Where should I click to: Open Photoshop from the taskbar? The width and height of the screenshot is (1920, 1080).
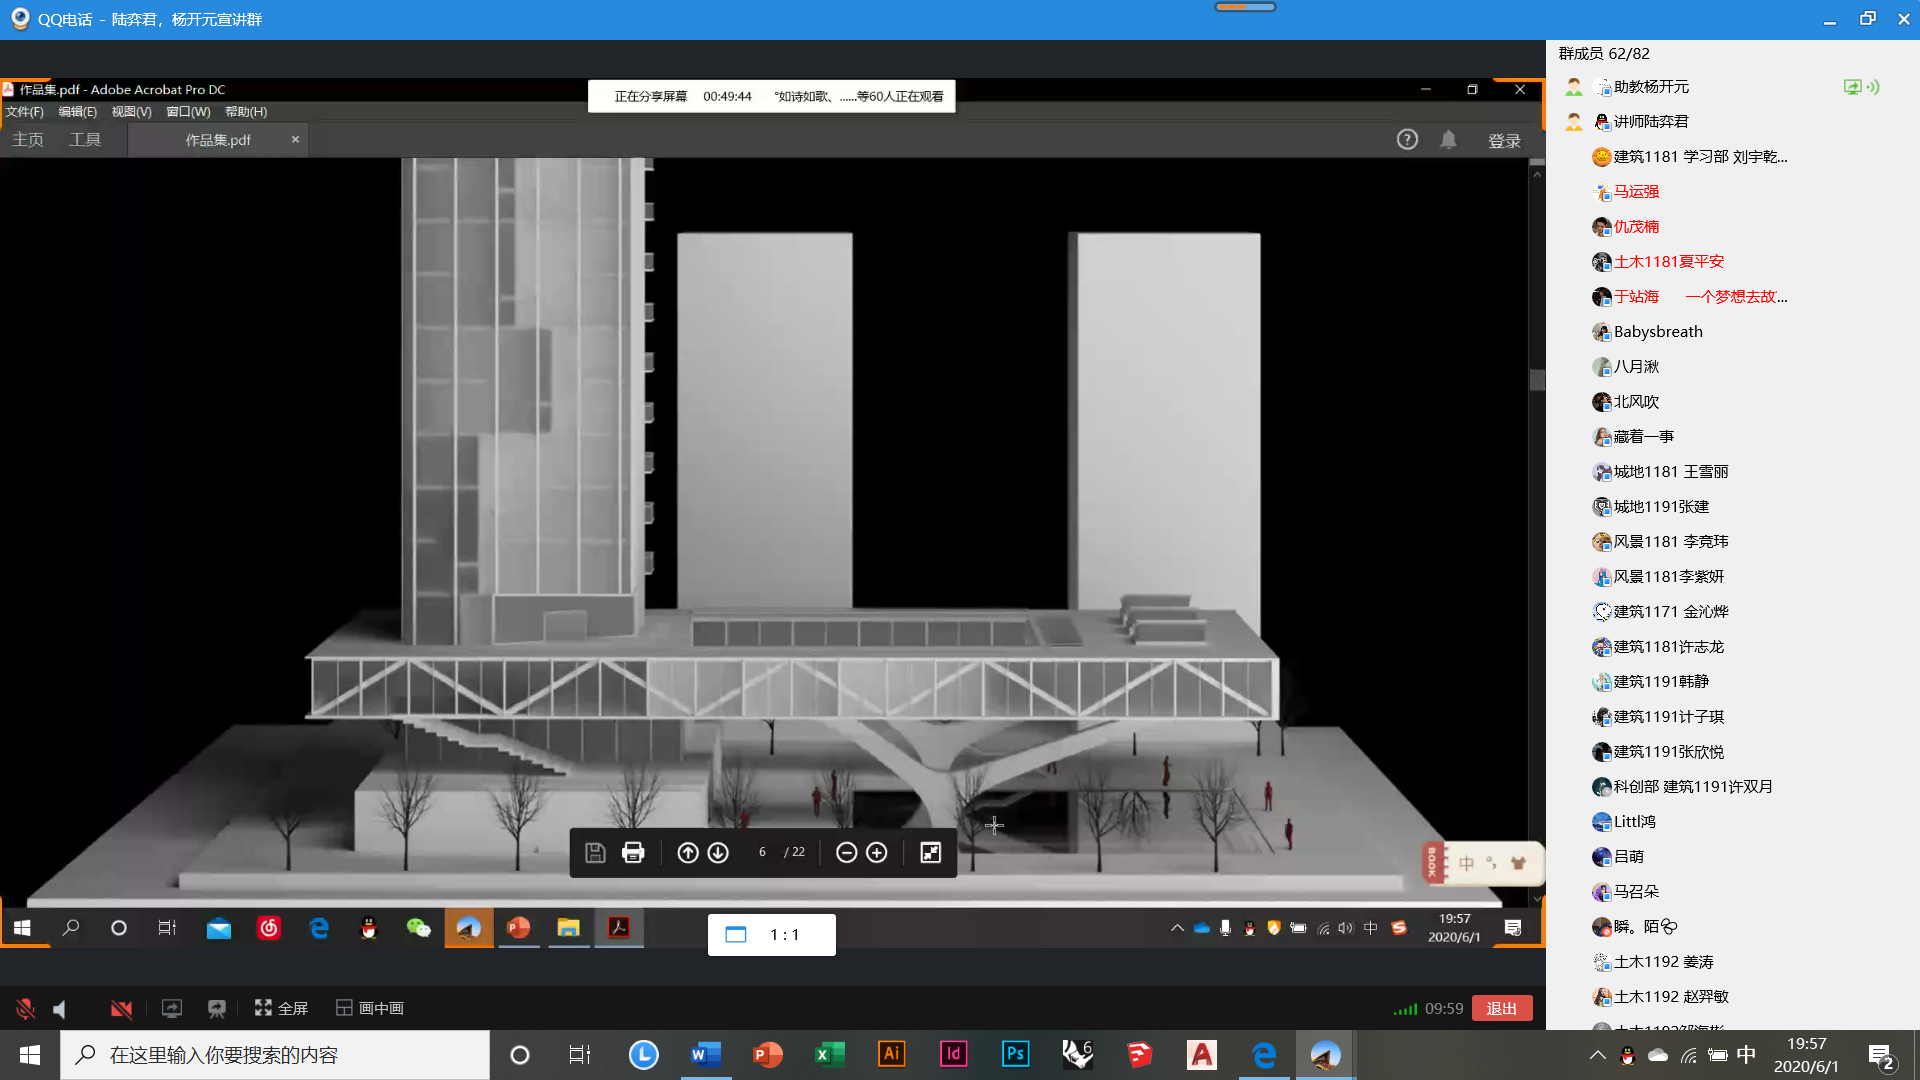tap(1015, 1054)
